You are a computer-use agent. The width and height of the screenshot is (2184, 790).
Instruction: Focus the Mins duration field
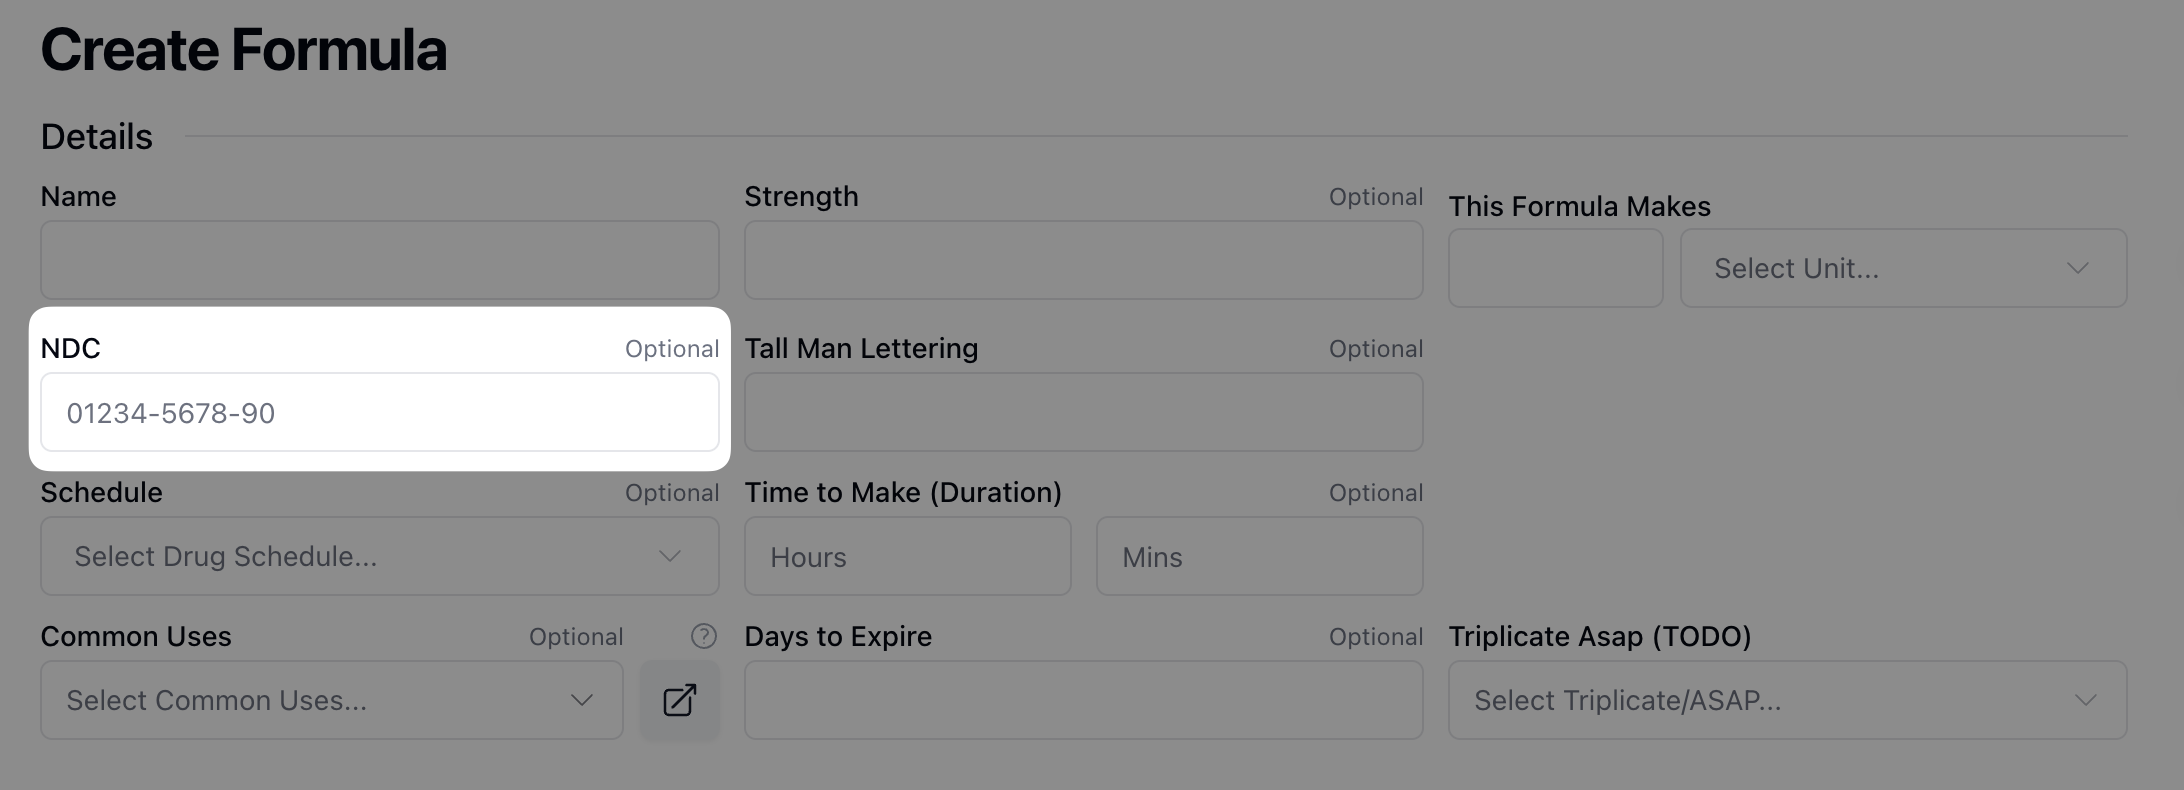pos(1259,556)
